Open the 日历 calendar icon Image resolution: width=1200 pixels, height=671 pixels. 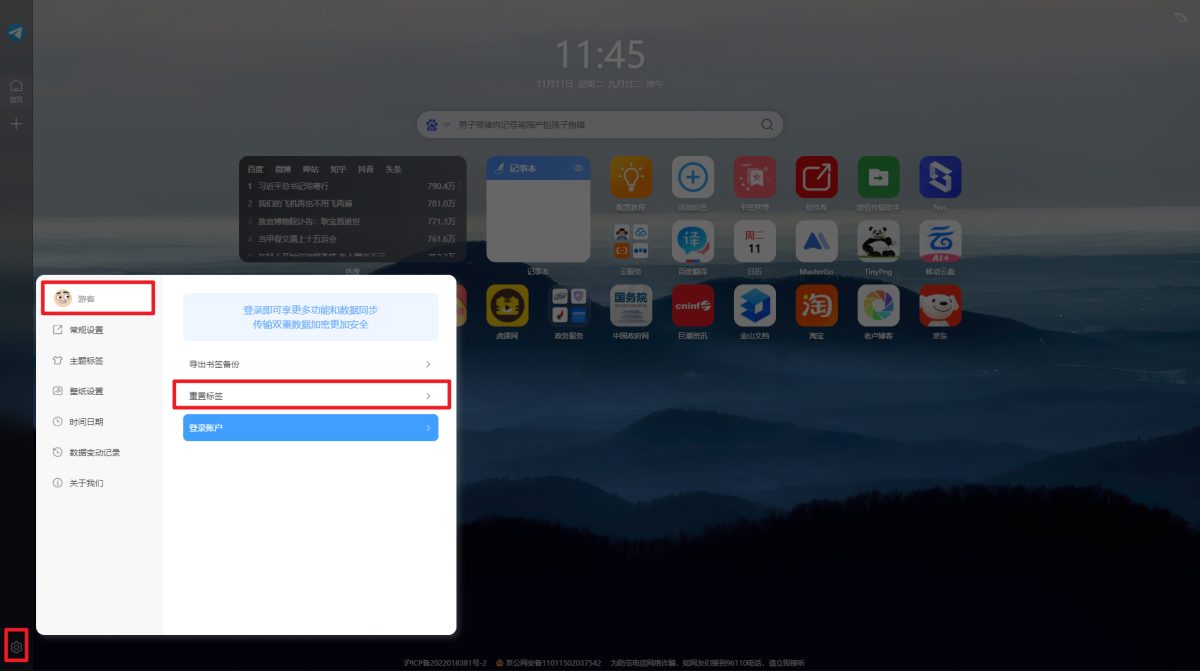click(754, 241)
